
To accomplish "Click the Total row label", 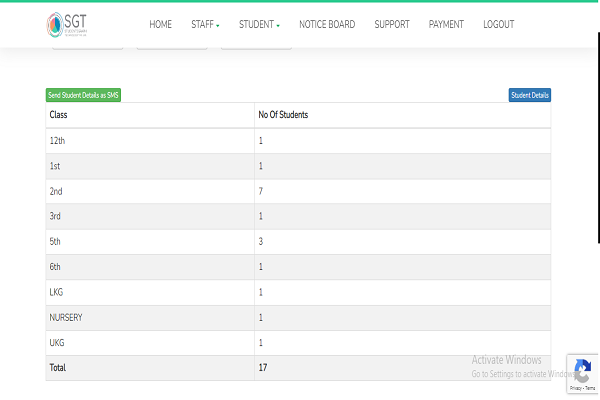I will tap(59, 367).
